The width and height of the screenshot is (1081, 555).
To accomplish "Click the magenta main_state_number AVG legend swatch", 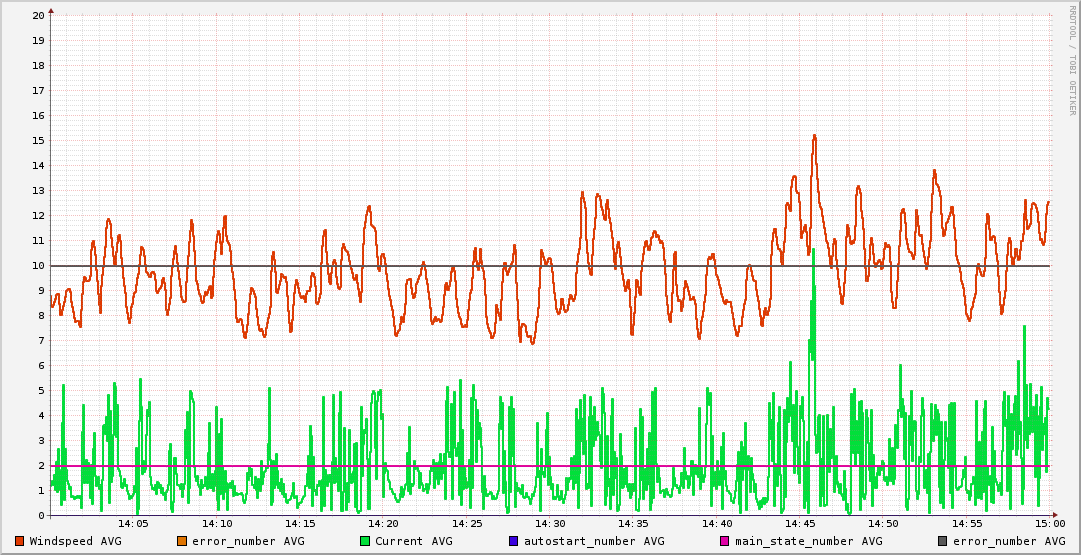I will (725, 541).
